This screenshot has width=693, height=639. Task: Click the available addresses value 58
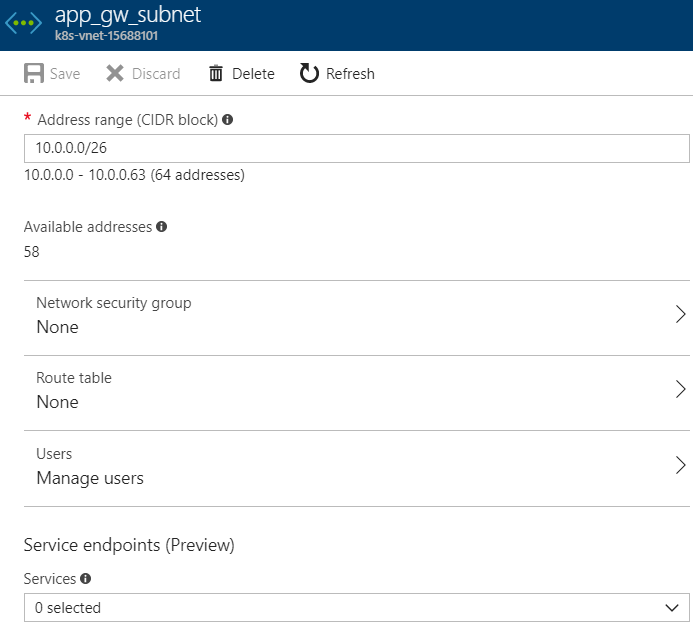pos(31,252)
